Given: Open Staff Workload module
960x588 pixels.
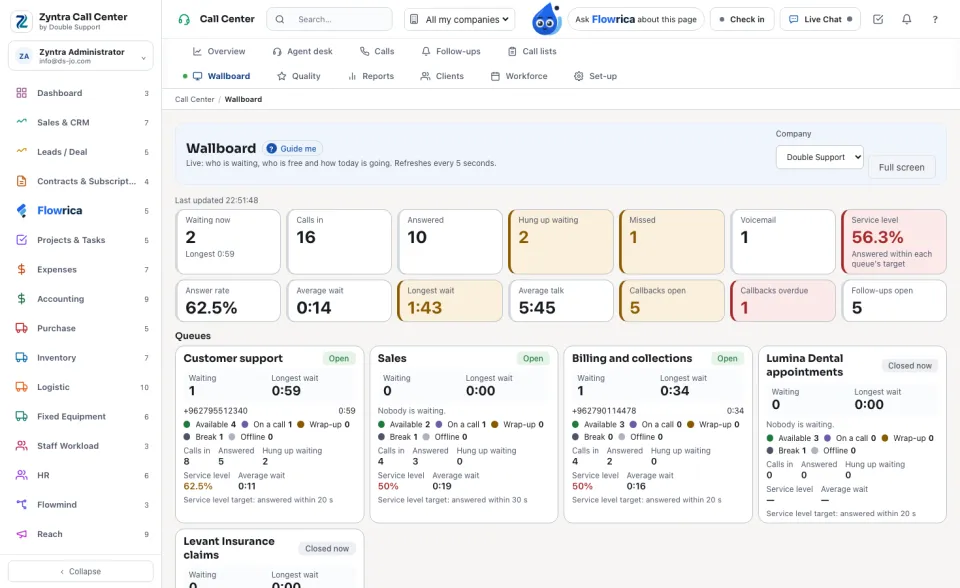Looking at the screenshot, I should pos(81,446).
